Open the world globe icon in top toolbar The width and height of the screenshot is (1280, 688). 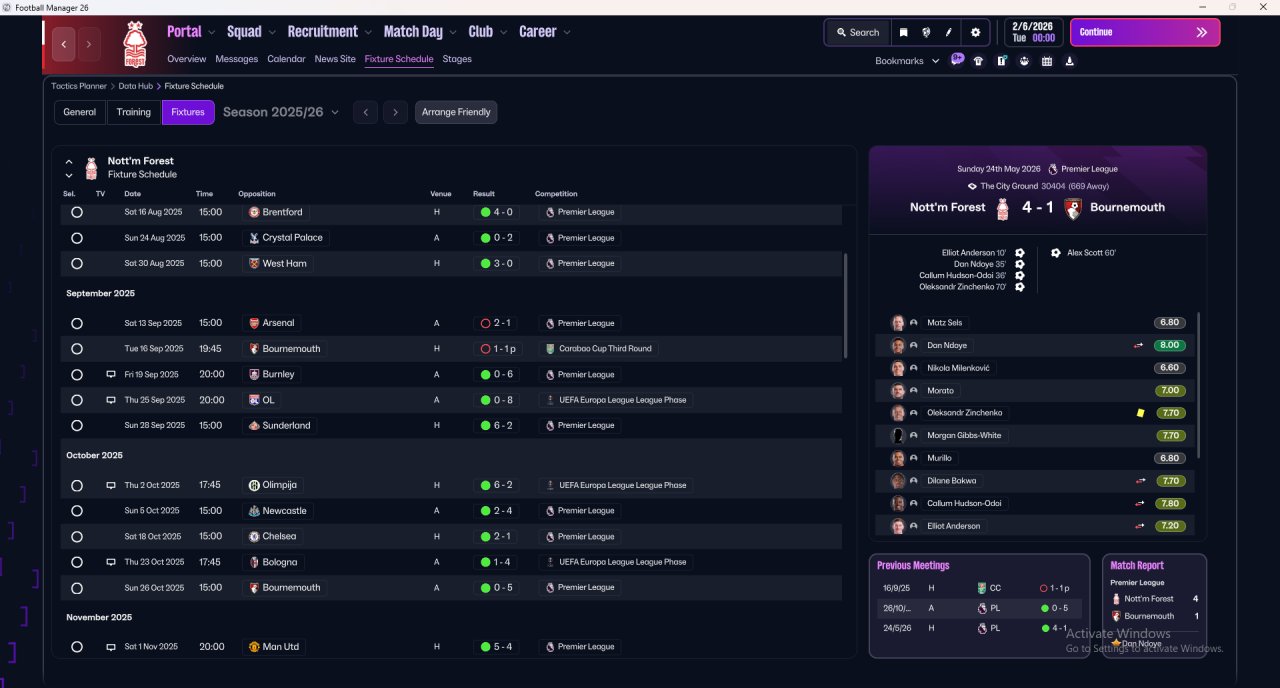click(x=927, y=32)
